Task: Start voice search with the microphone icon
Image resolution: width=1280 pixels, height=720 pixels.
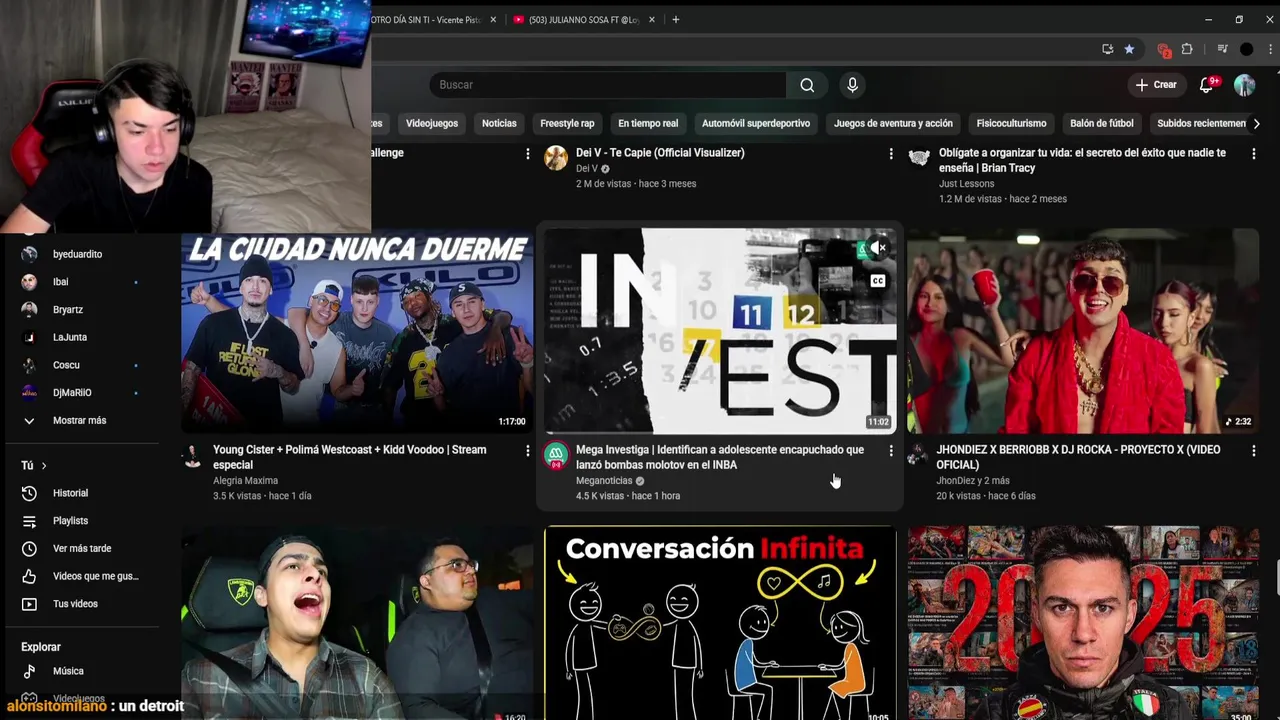Action: click(x=852, y=85)
